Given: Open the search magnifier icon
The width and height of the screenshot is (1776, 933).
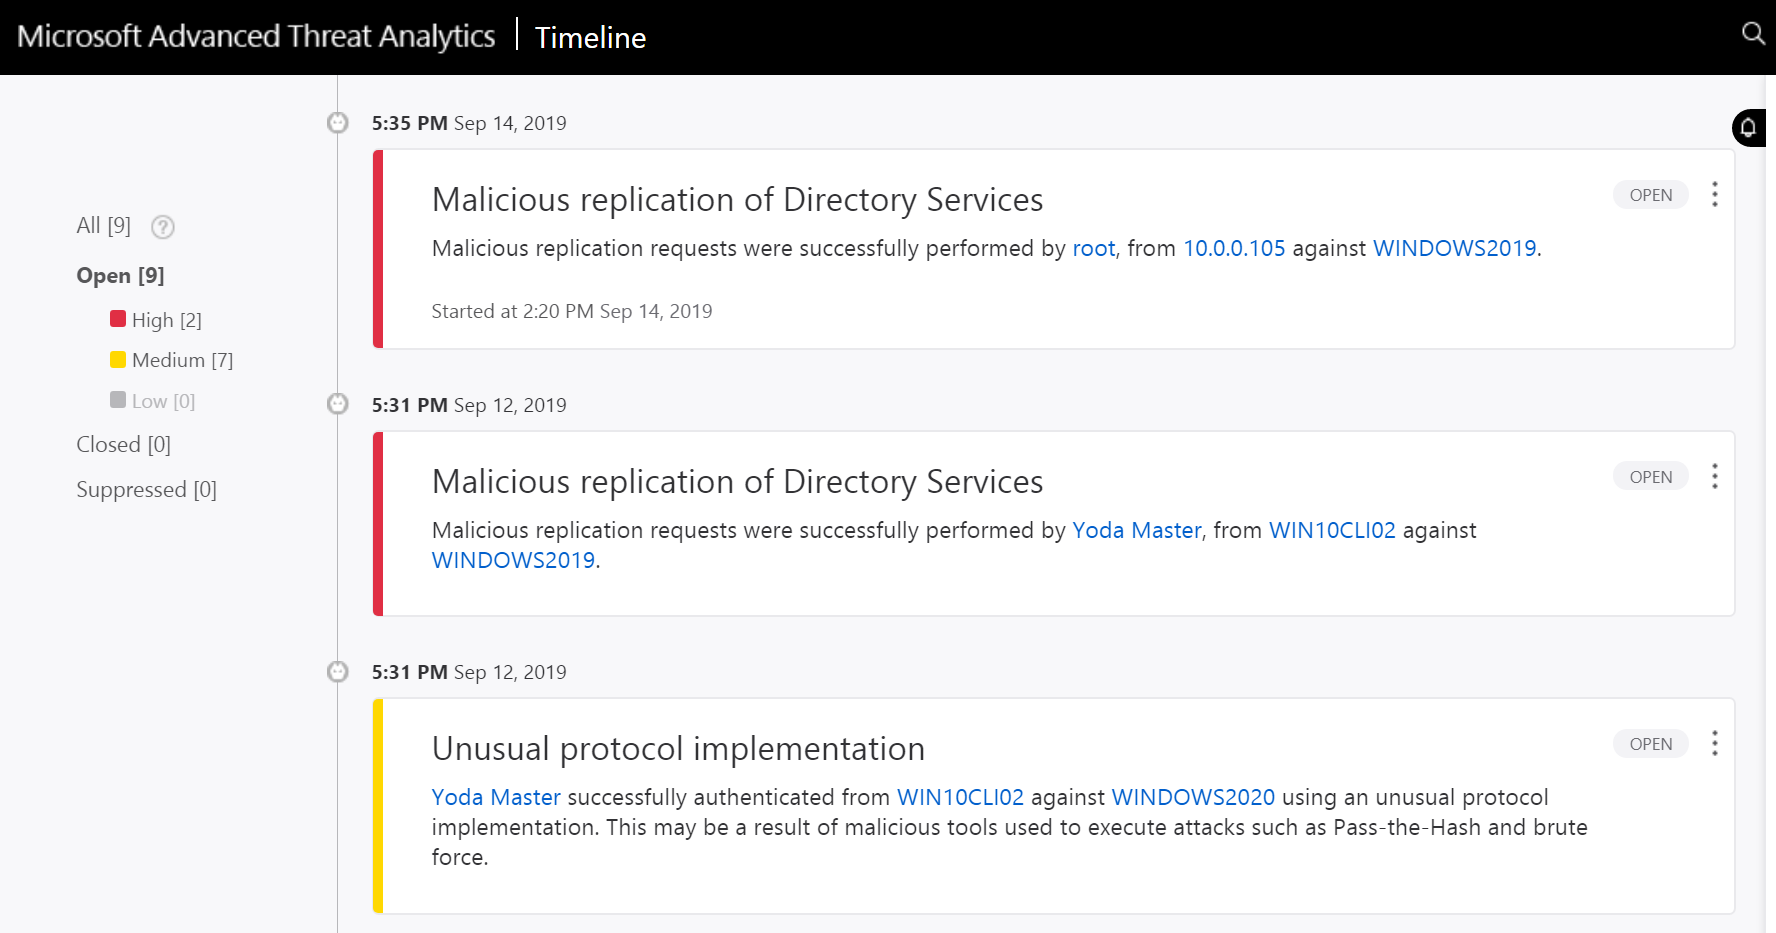Looking at the screenshot, I should pos(1753,34).
